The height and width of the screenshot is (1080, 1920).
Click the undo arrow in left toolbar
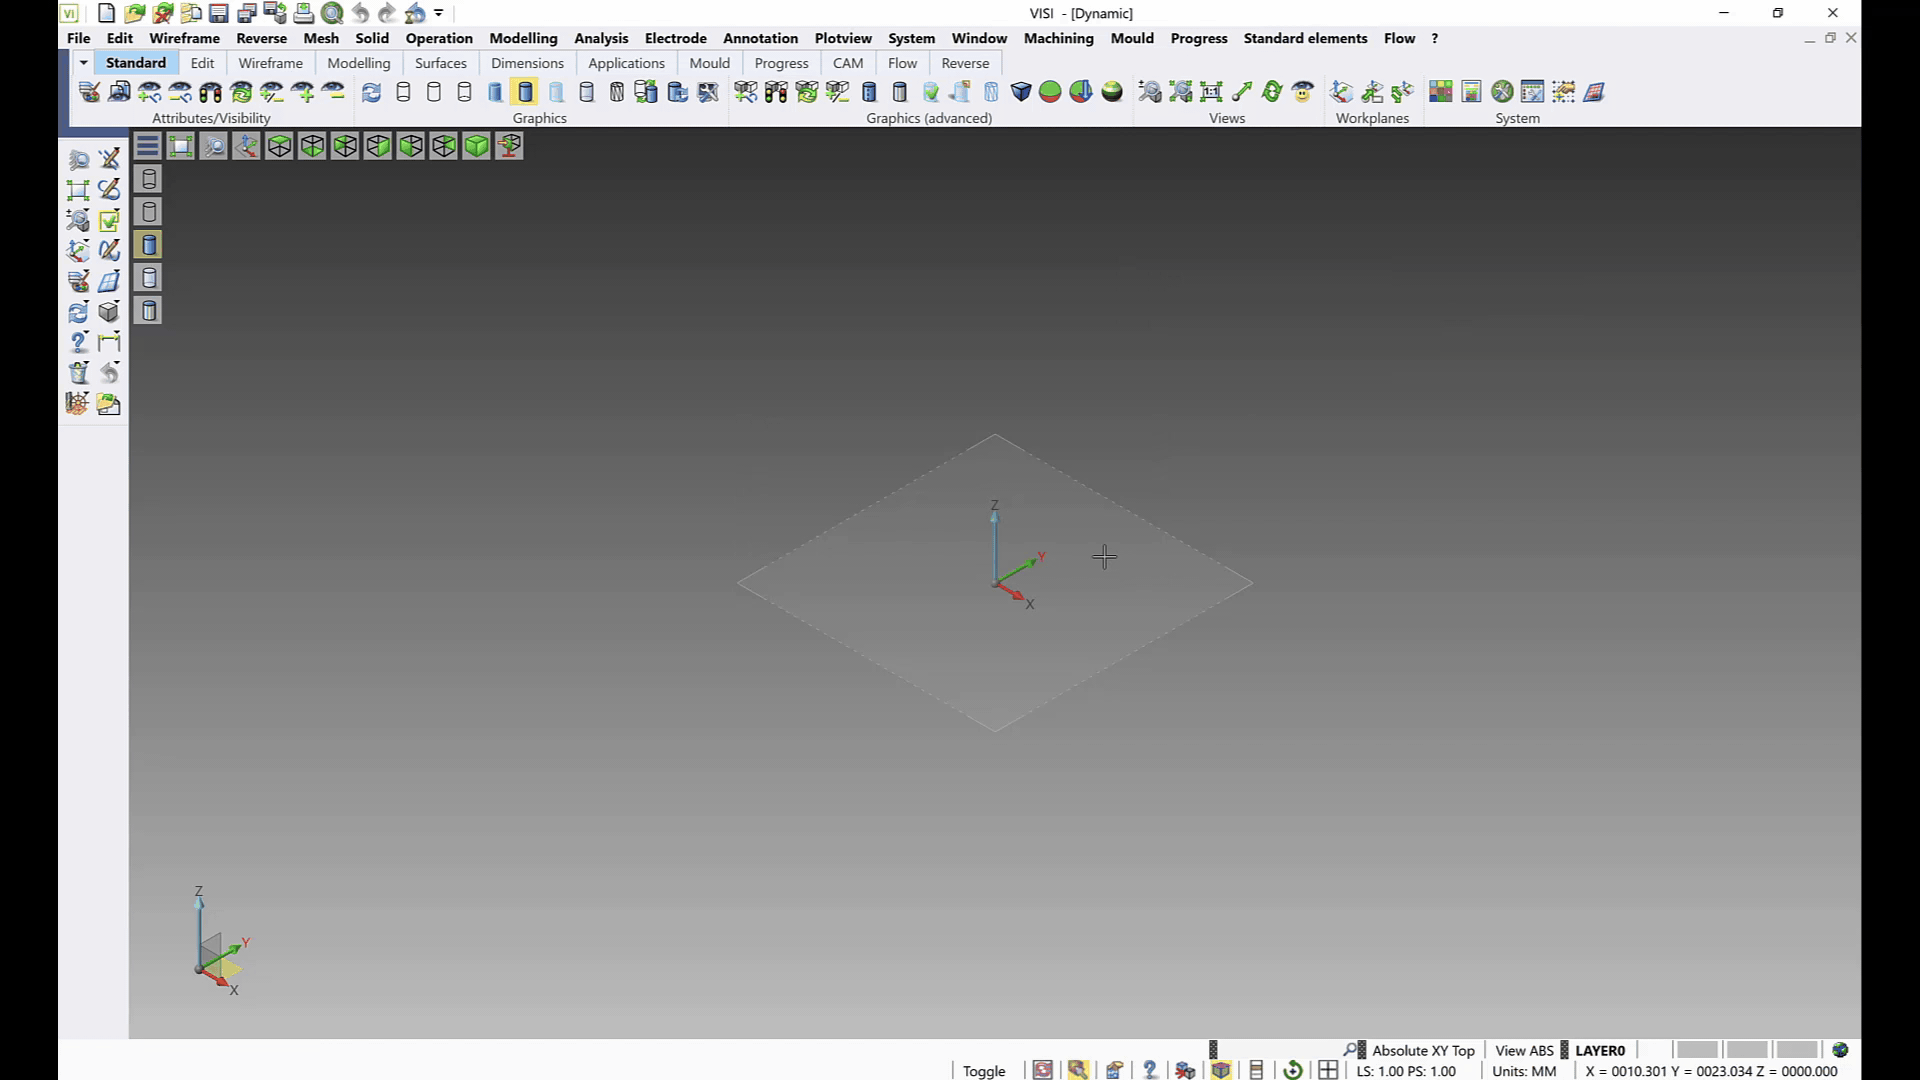pyautogui.click(x=109, y=373)
